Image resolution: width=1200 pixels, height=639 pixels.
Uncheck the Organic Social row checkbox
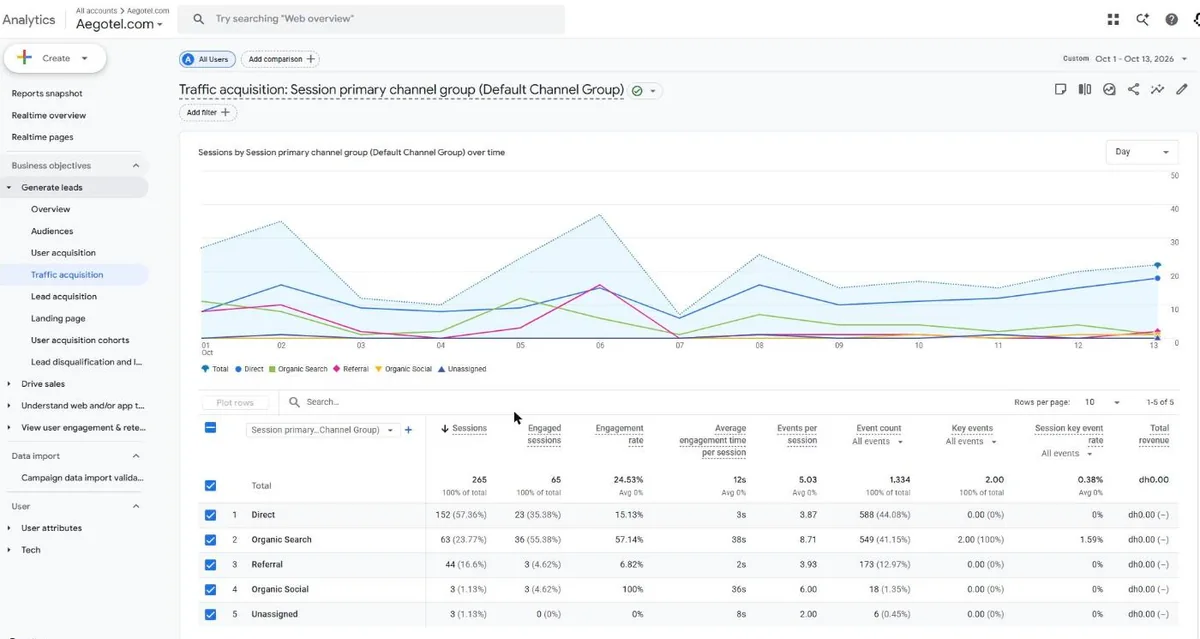(x=210, y=590)
